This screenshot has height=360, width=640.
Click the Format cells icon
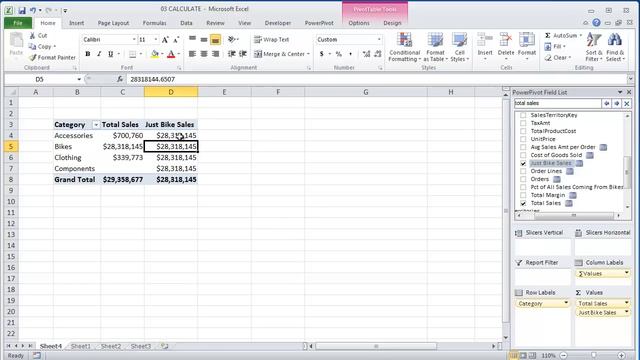click(x=527, y=41)
